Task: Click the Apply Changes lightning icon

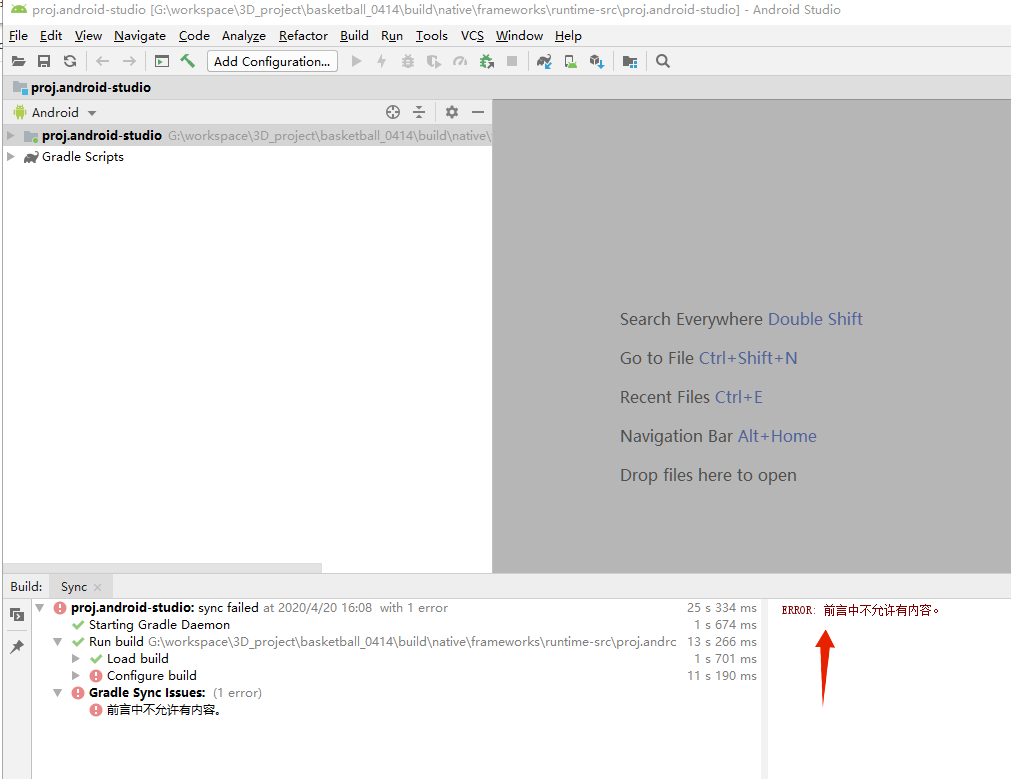Action: [382, 61]
